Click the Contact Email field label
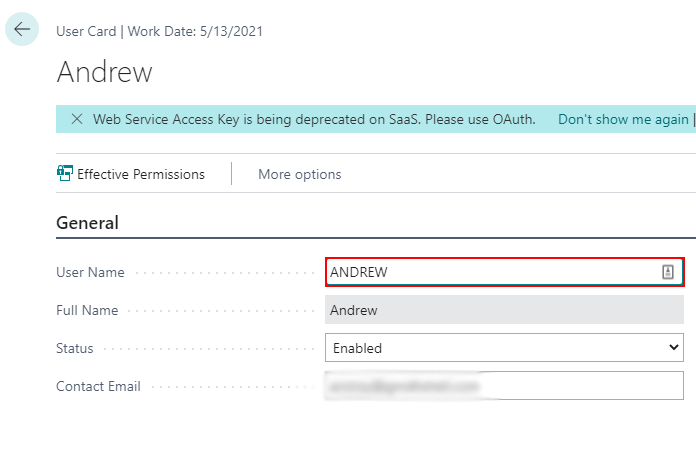Screen dimensions: 696x451 coord(98,386)
